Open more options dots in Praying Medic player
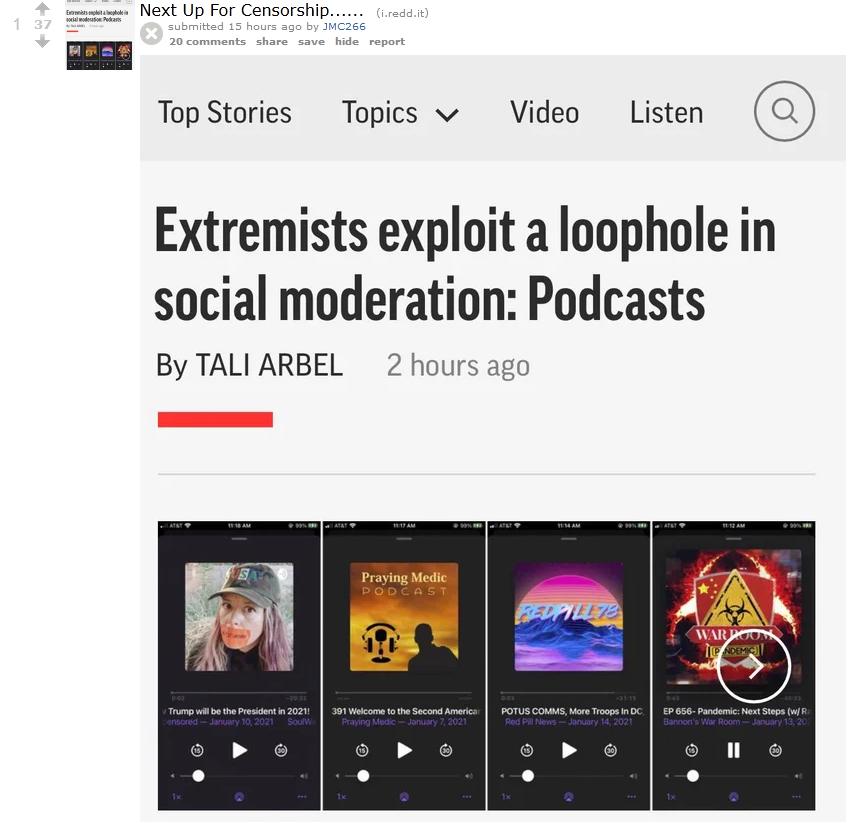Image resolution: width=865 pixels, height=829 pixels. click(x=467, y=796)
